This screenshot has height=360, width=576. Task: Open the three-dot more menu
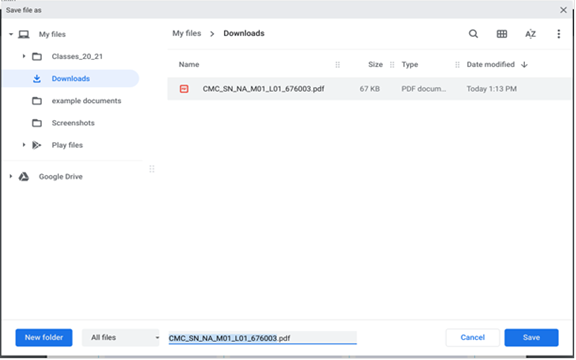558,34
